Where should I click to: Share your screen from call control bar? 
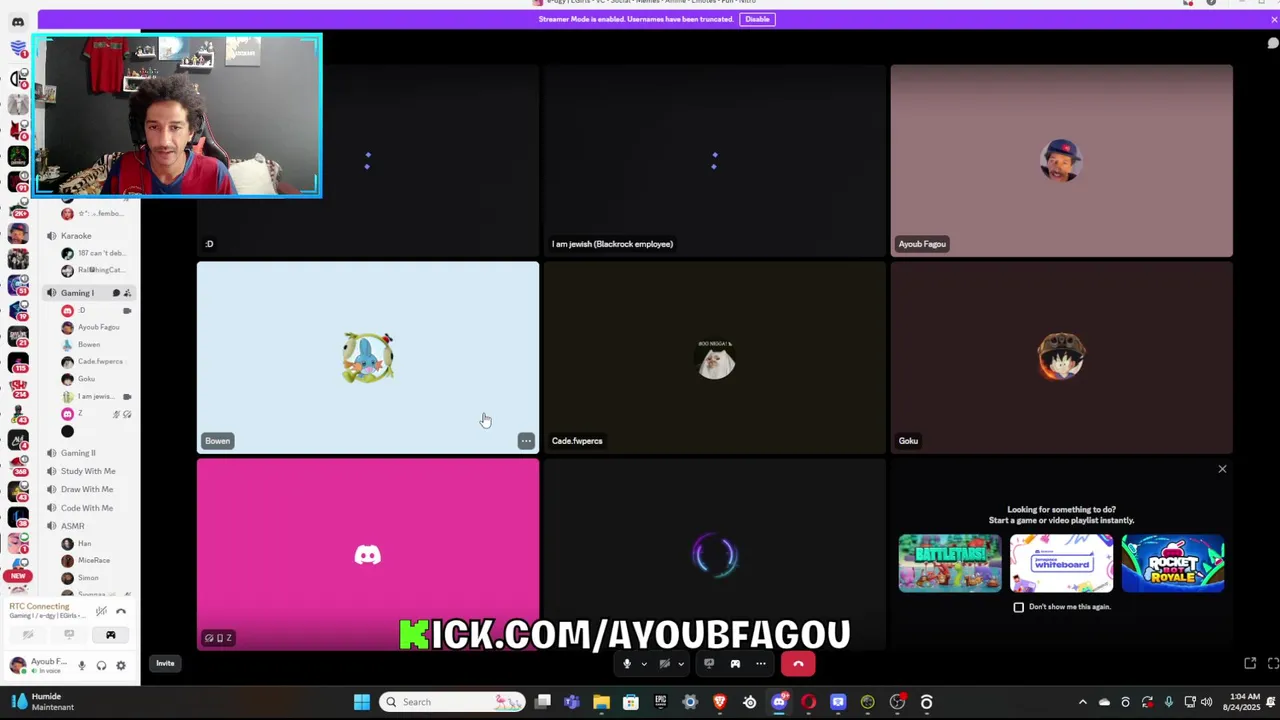tap(709, 664)
